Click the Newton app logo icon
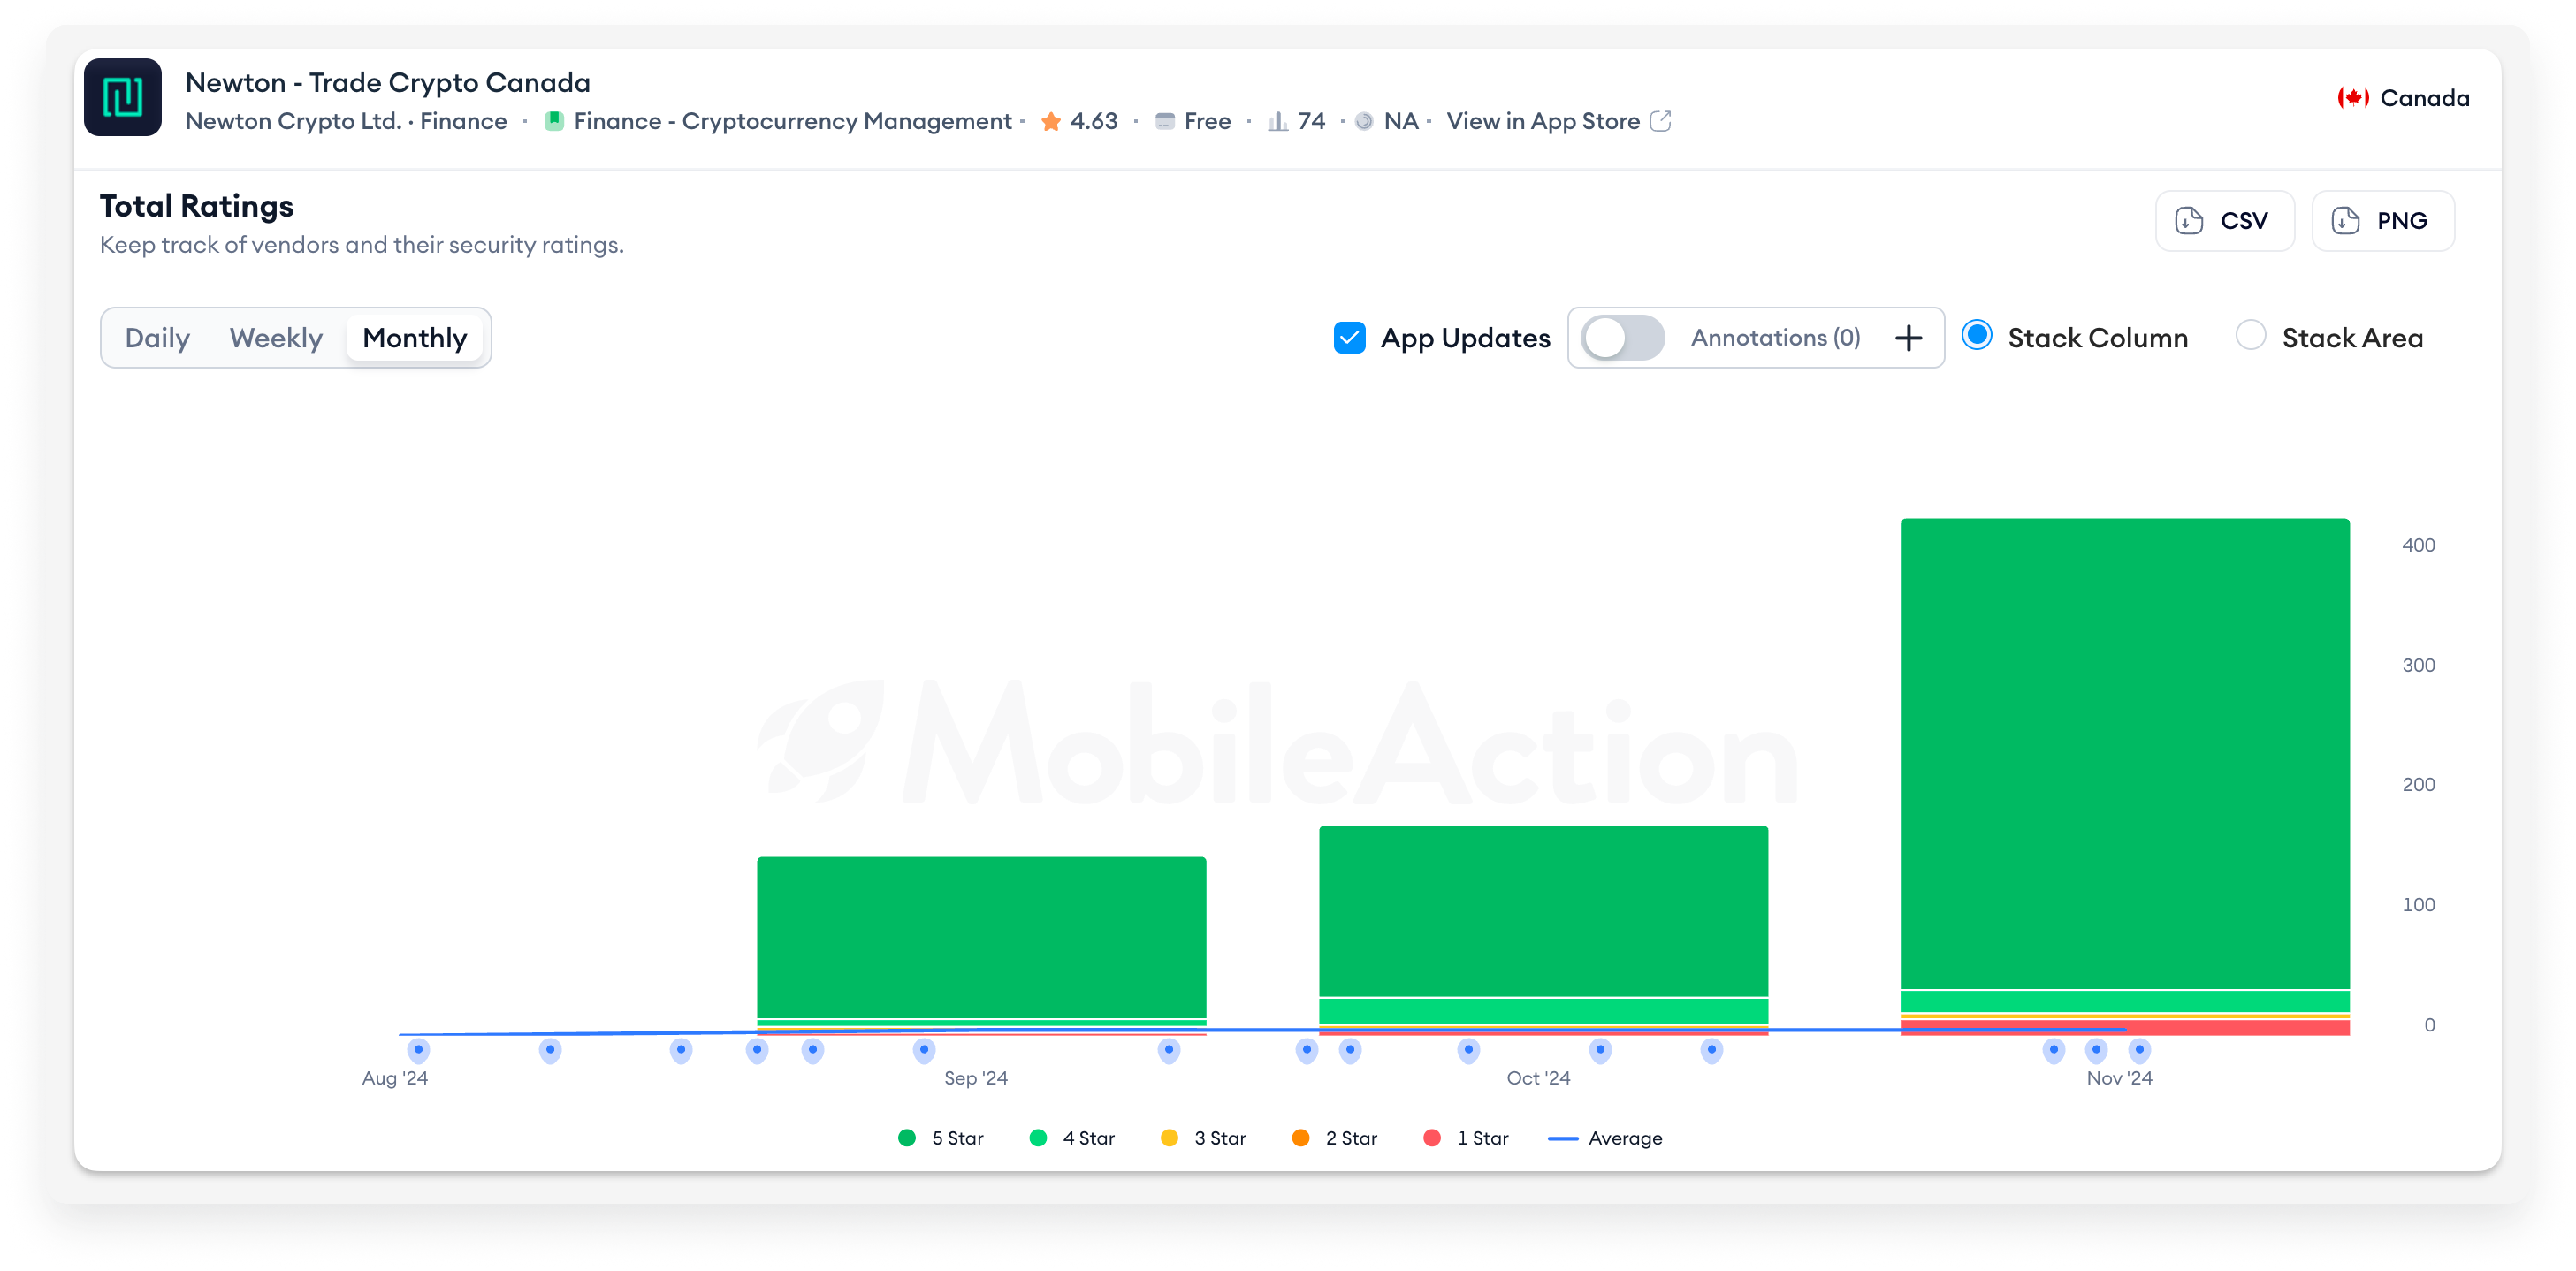 [x=122, y=97]
